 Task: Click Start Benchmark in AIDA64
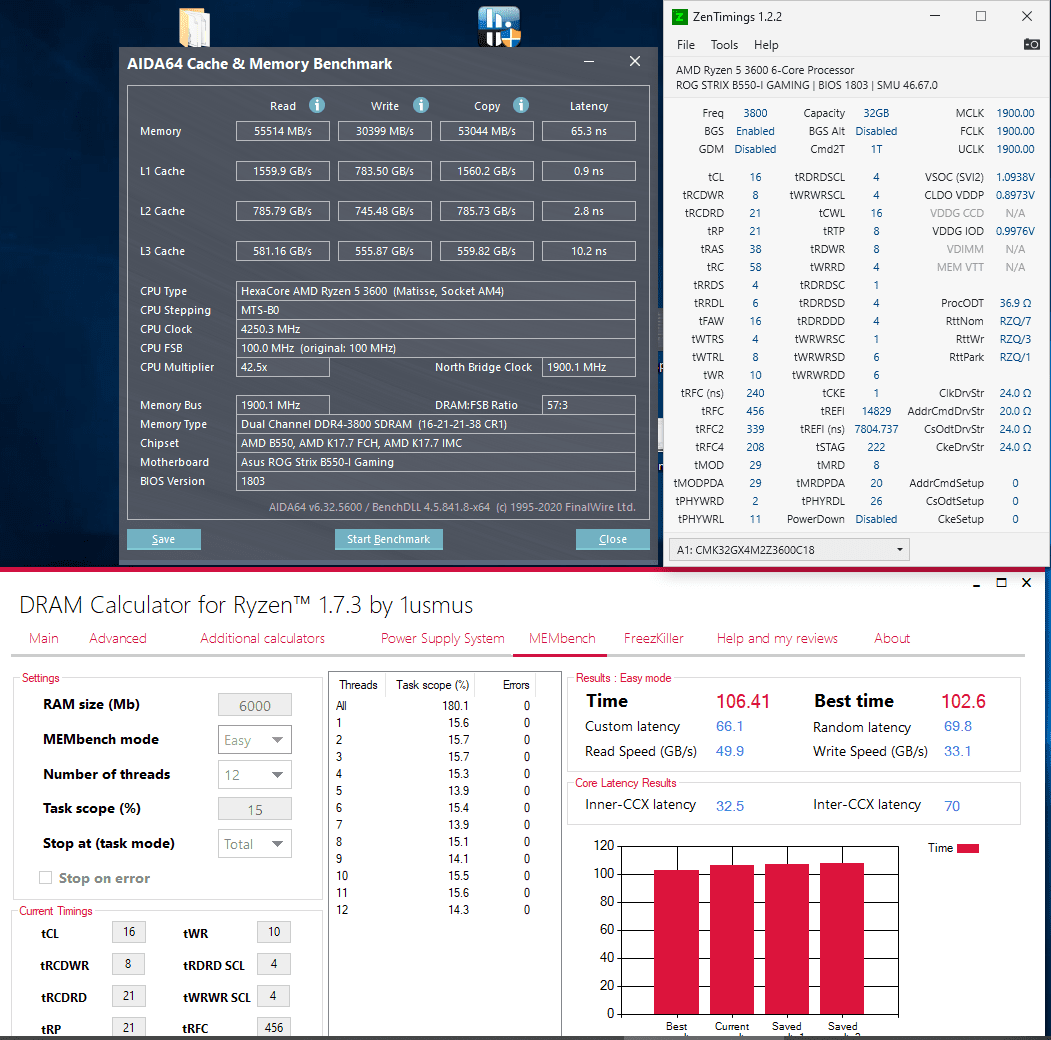[x=389, y=539]
